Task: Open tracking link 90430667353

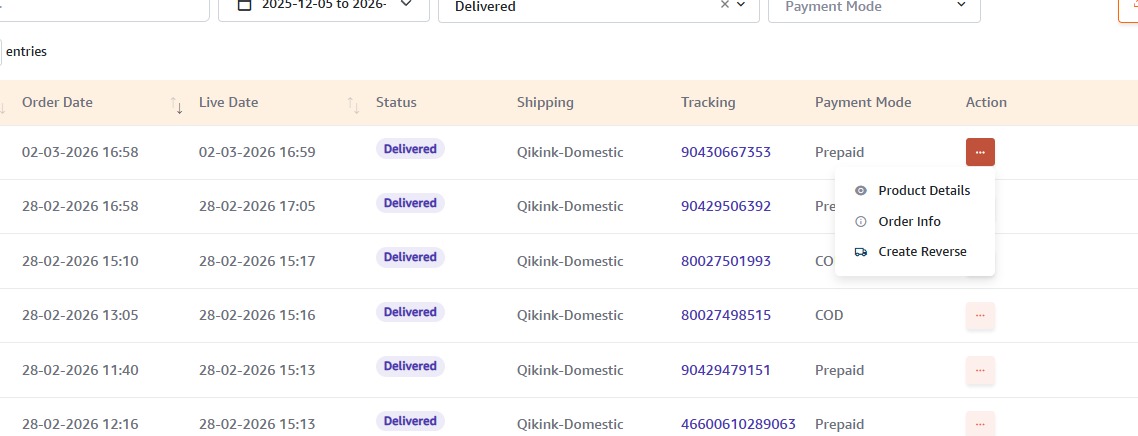Action: pos(726,152)
